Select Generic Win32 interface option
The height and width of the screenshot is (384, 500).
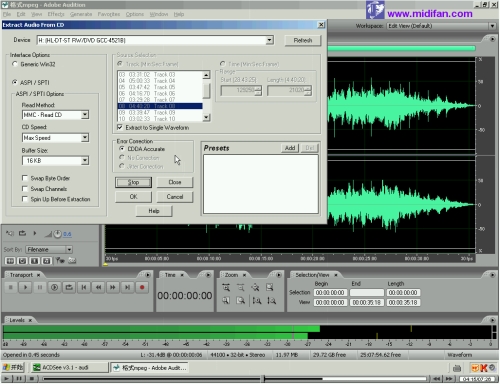(x=15, y=64)
